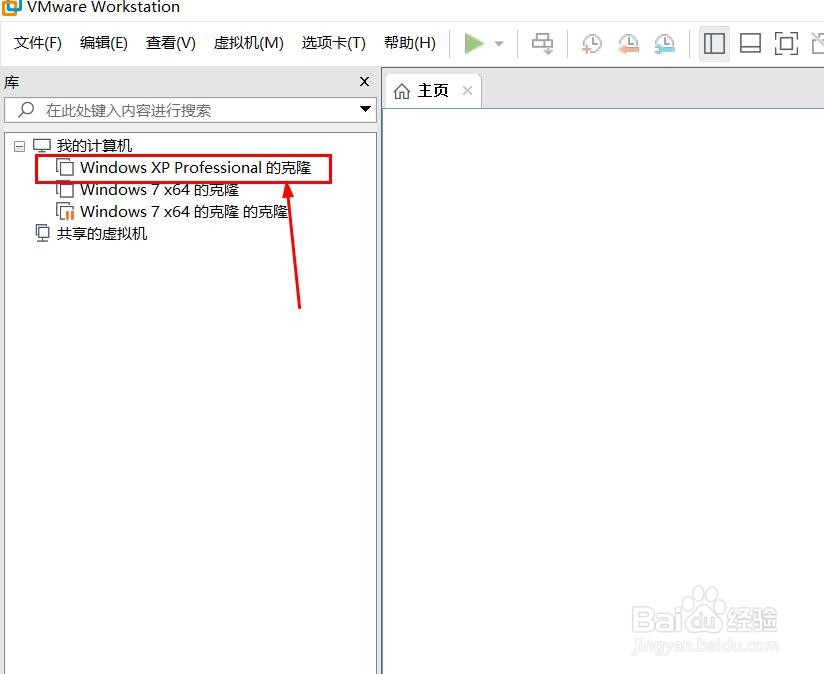Screen dimensions: 824x674
Task: Click the send Ctrl+Alt+Del toolbar icon
Action: 542,44
